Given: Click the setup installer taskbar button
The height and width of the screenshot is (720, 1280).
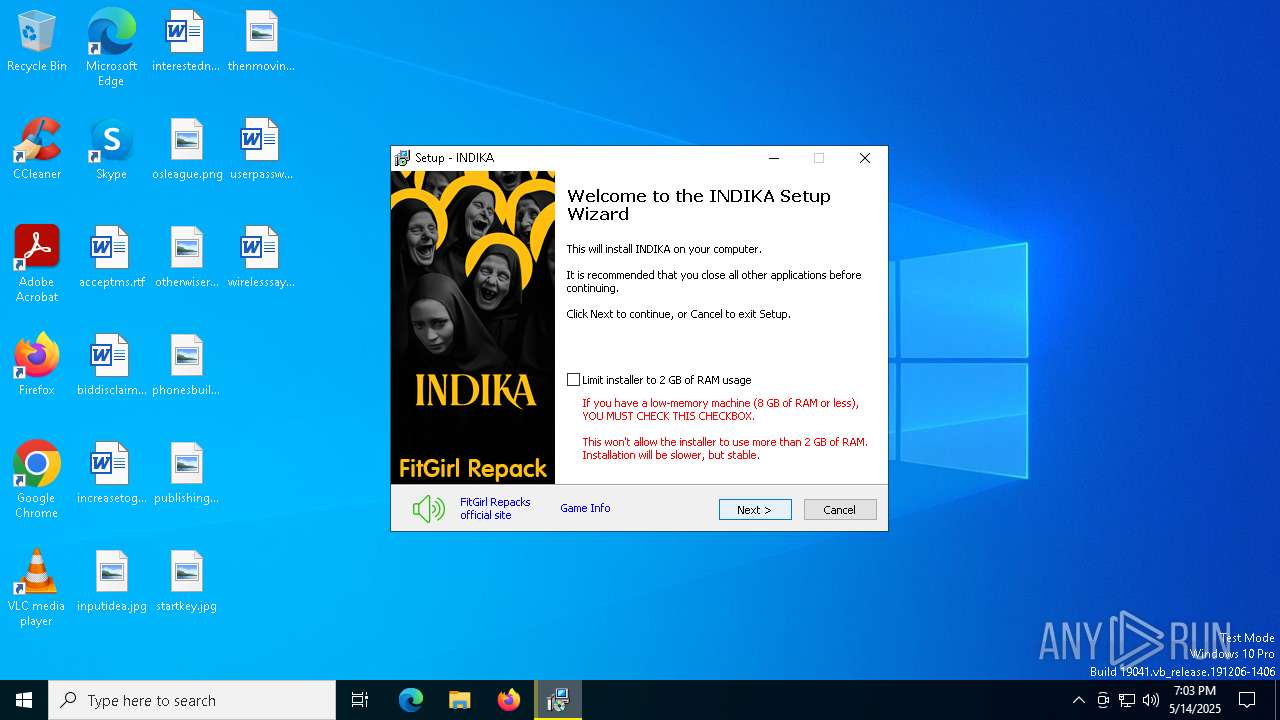Looking at the screenshot, I should coord(558,700).
